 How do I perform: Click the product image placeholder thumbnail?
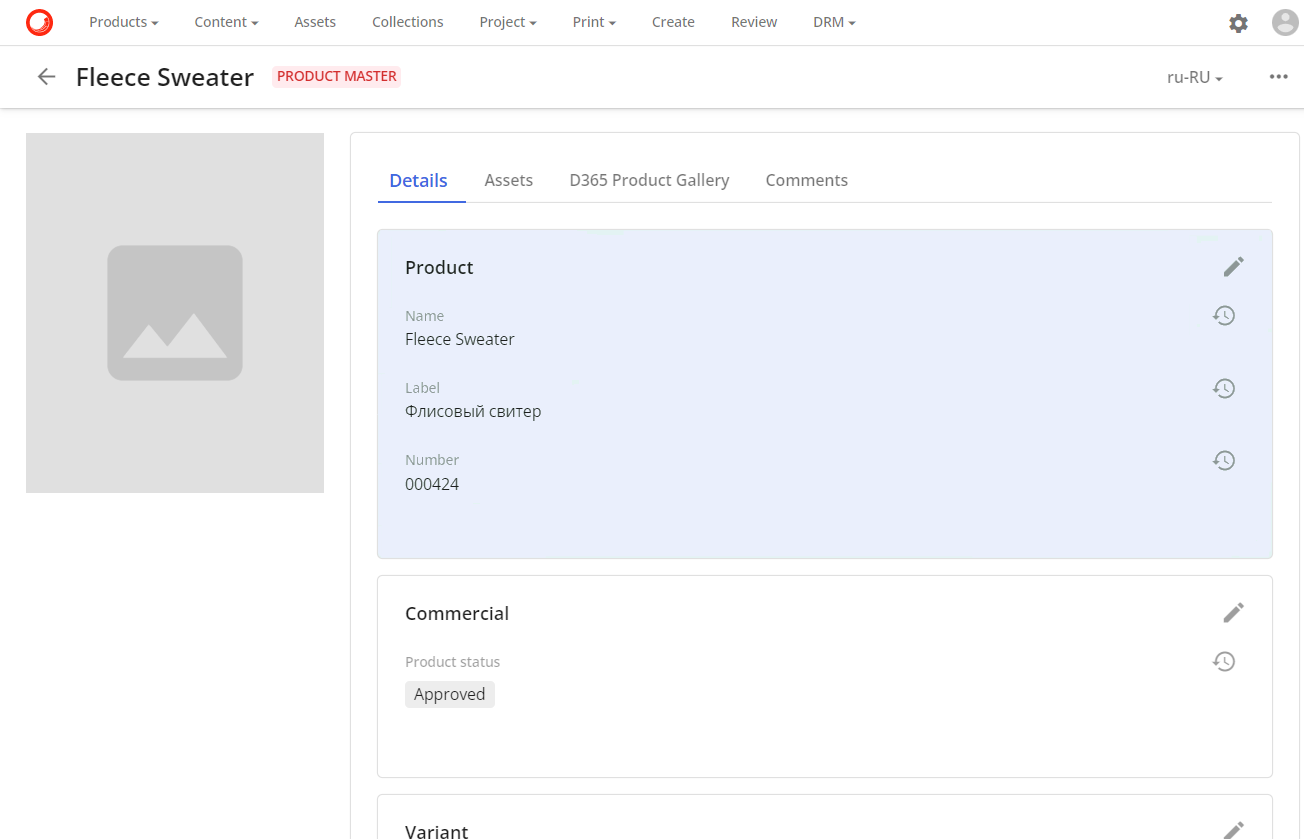pyautogui.click(x=175, y=313)
